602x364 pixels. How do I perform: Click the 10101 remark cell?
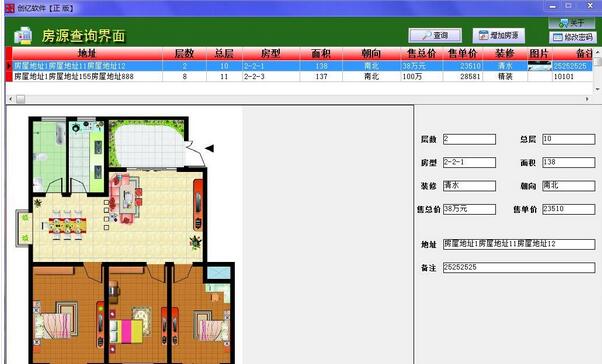(572, 76)
